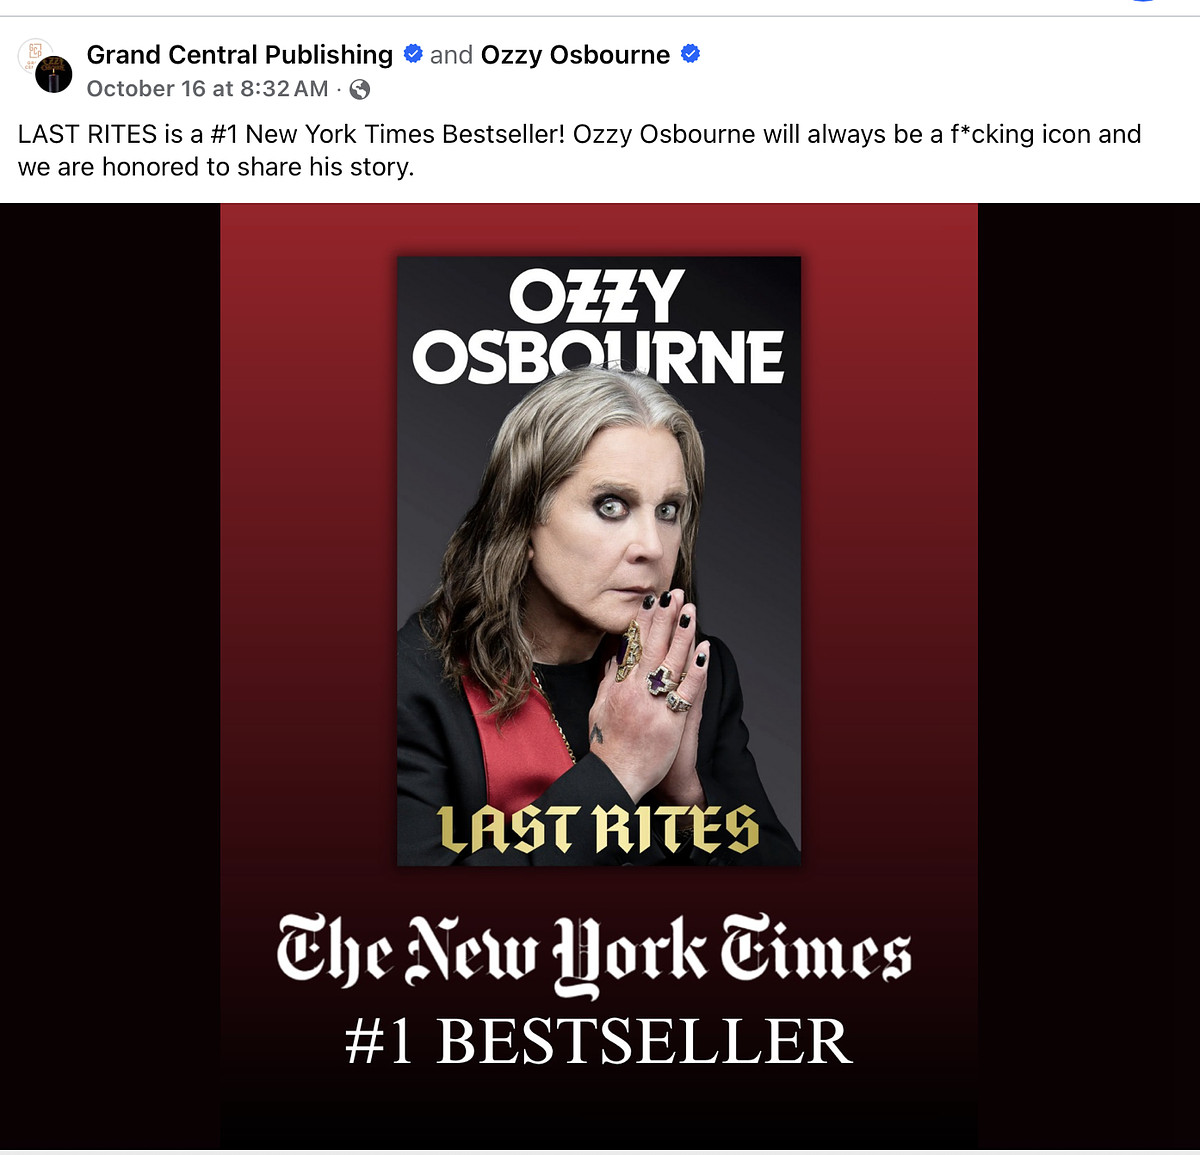Click the post caption about LAST RITES

[x=578, y=150]
